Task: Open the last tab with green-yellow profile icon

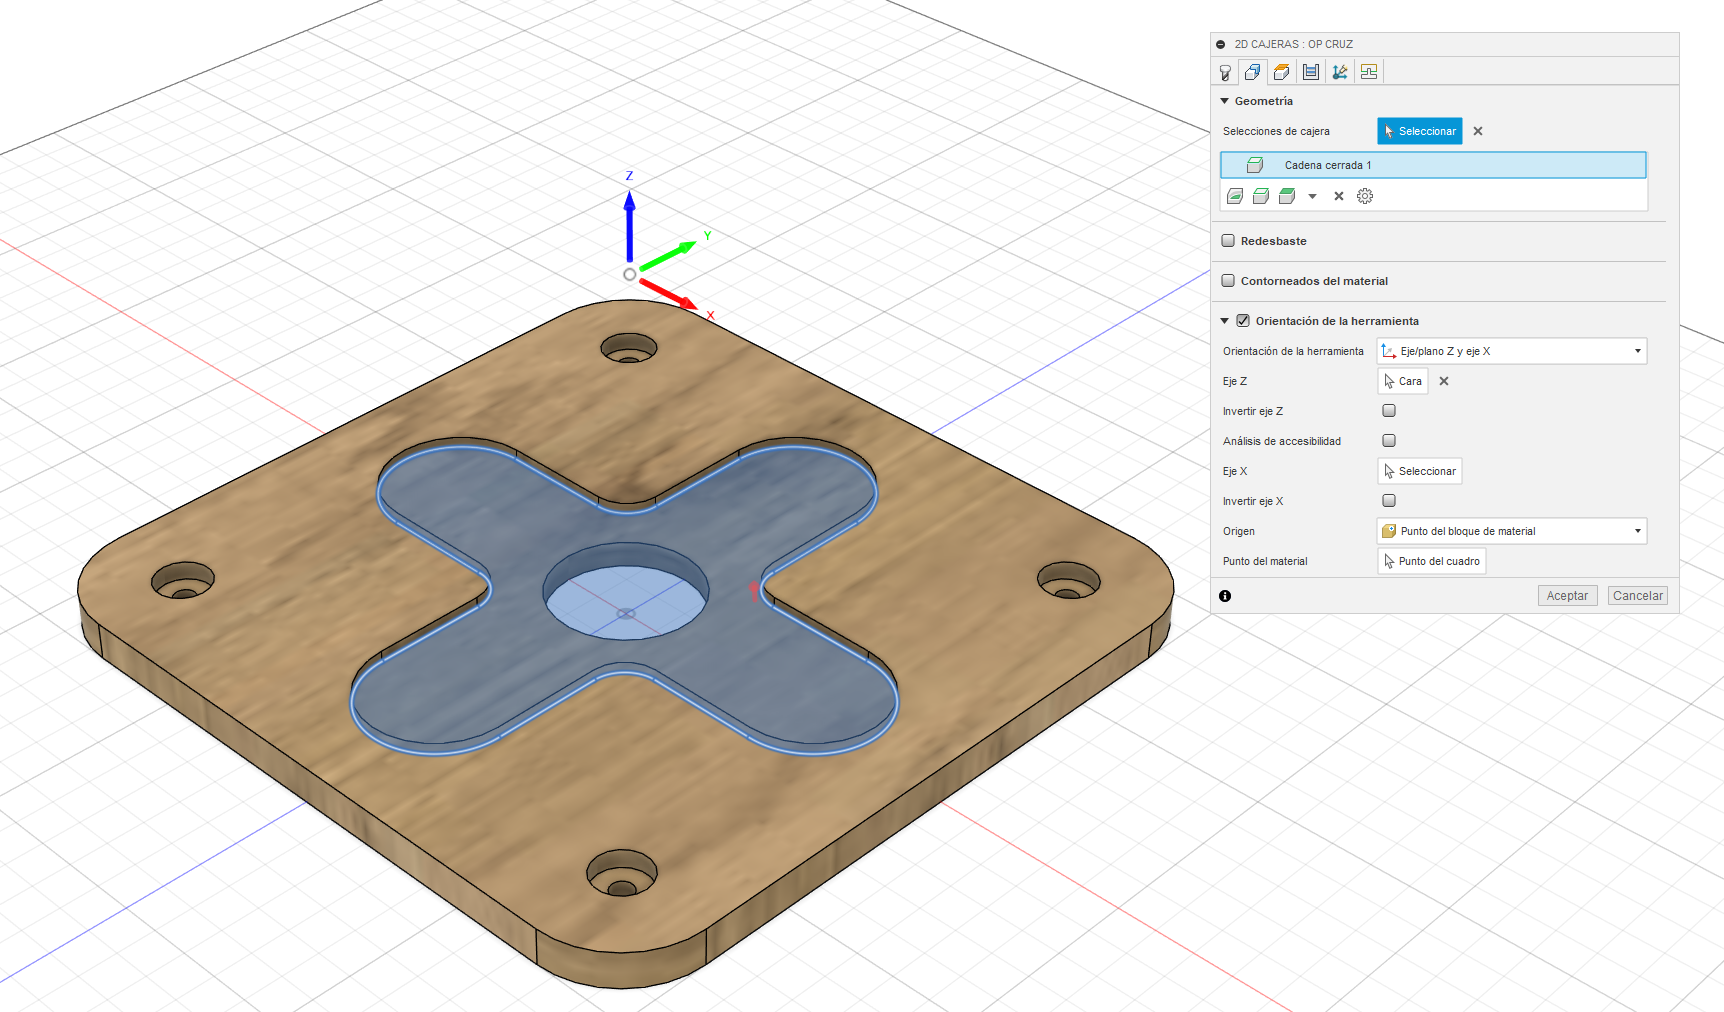Action: click(x=1369, y=72)
